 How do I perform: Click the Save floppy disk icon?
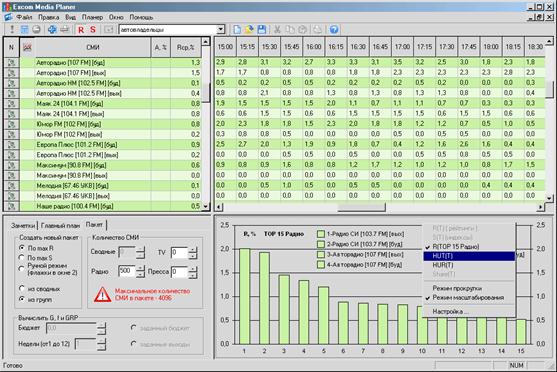262,29
